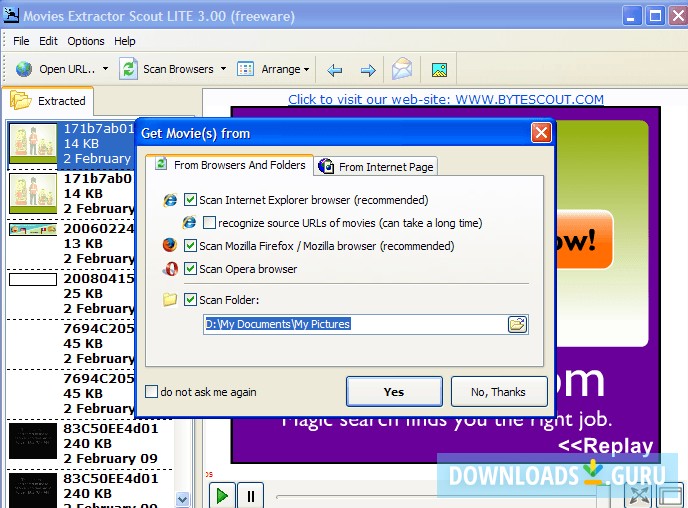This screenshot has height=508, width=688.
Task: Enable recognize source URLs of movies
Action: [209, 223]
